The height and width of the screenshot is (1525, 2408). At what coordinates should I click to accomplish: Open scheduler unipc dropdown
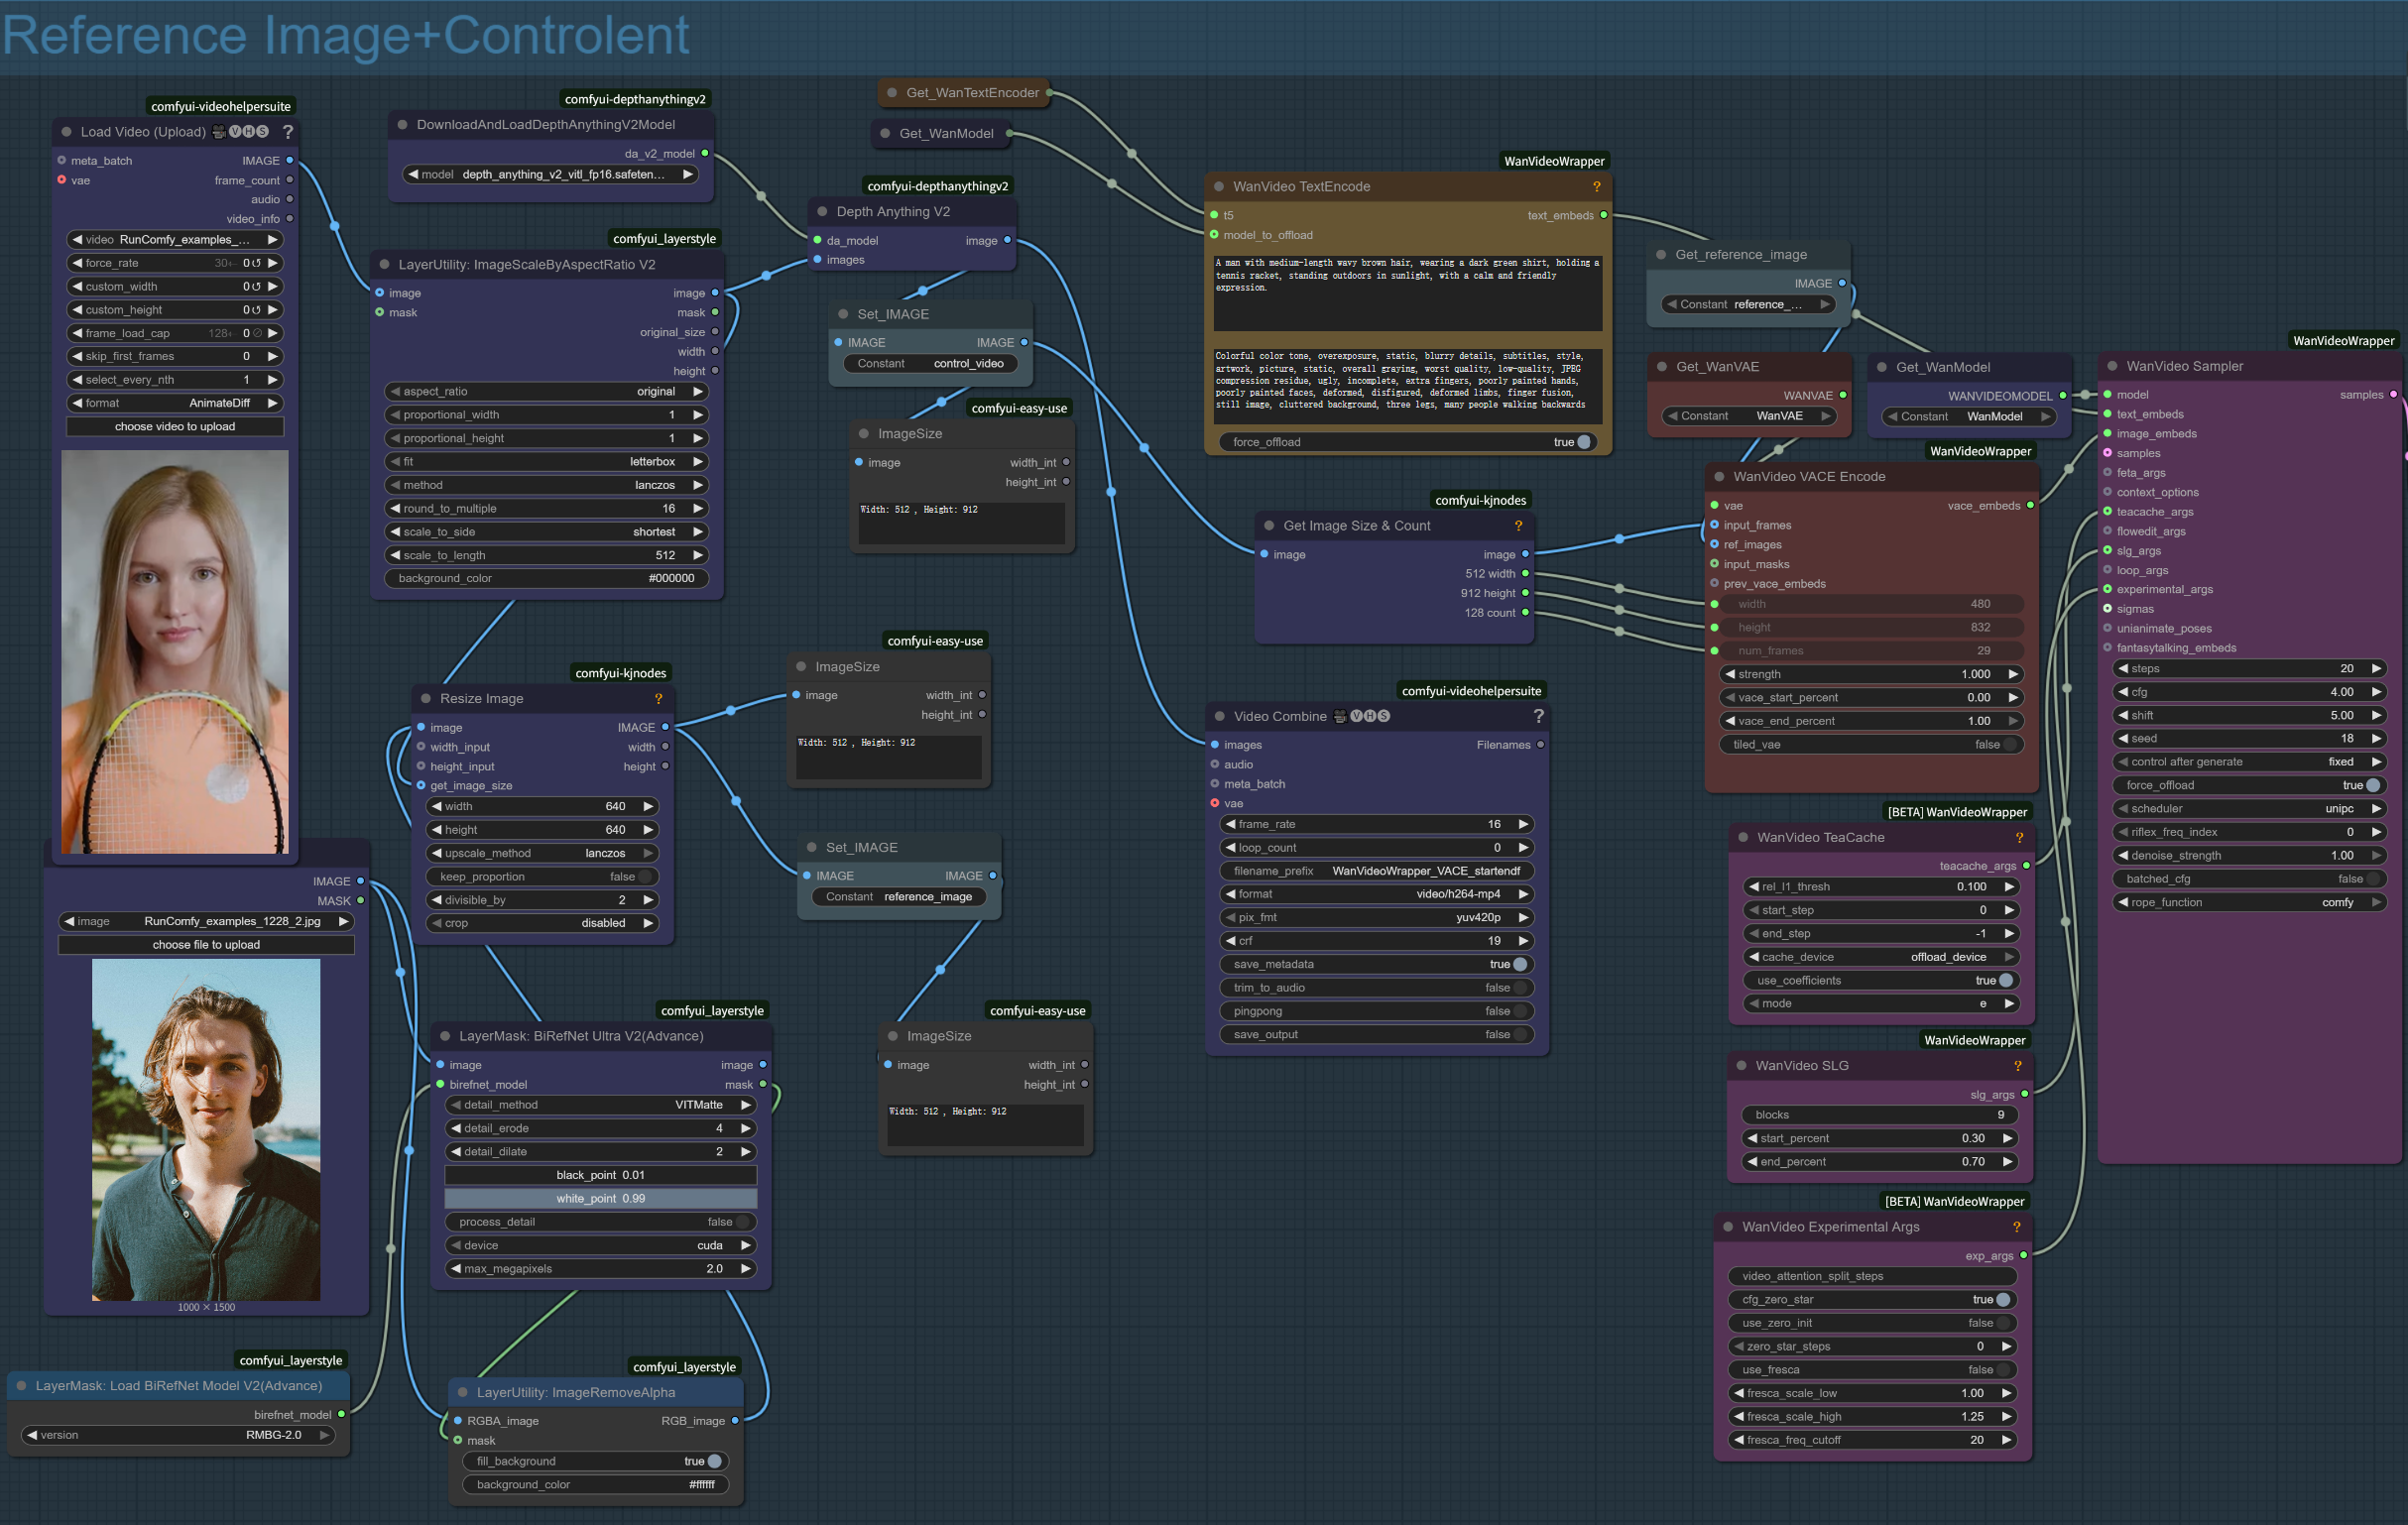pyautogui.click(x=2250, y=808)
